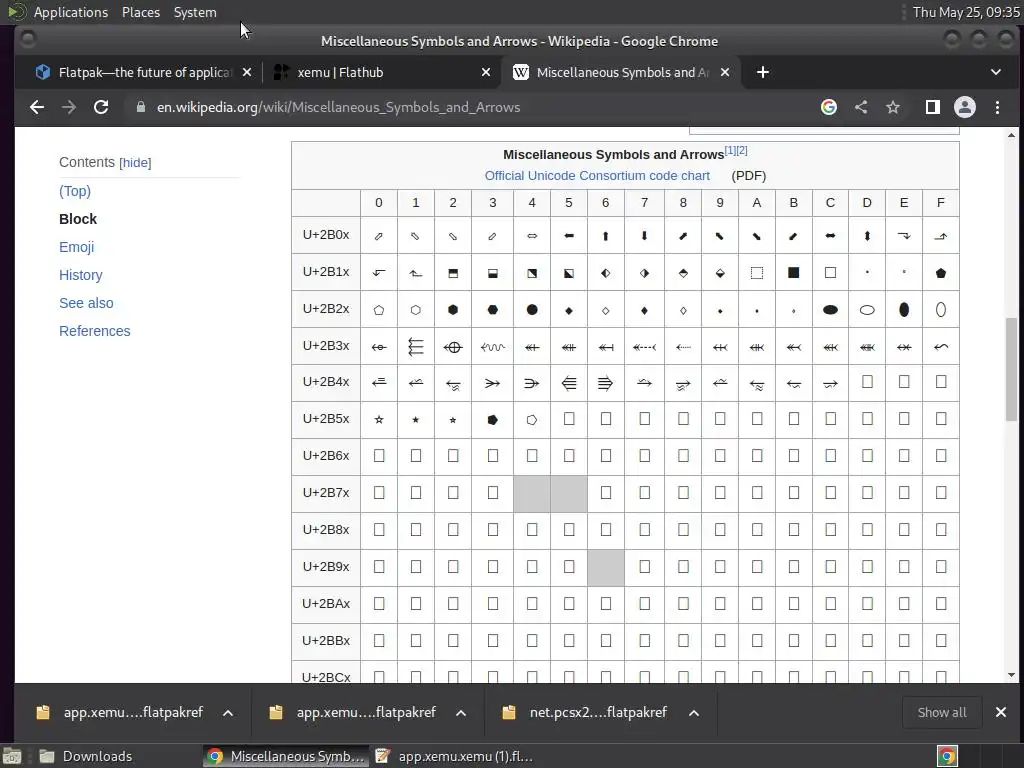Expand options for net.pcsx2 flatpakref download
Screen dimensions: 1024x768
pos(694,713)
